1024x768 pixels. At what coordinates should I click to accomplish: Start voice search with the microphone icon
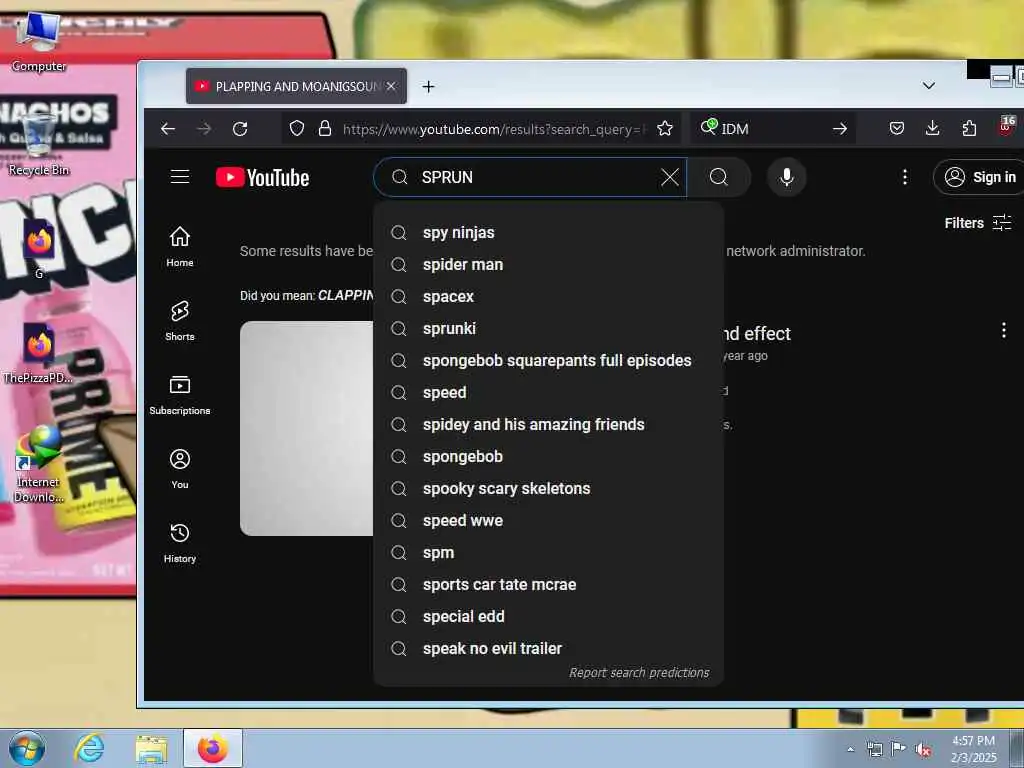787,177
